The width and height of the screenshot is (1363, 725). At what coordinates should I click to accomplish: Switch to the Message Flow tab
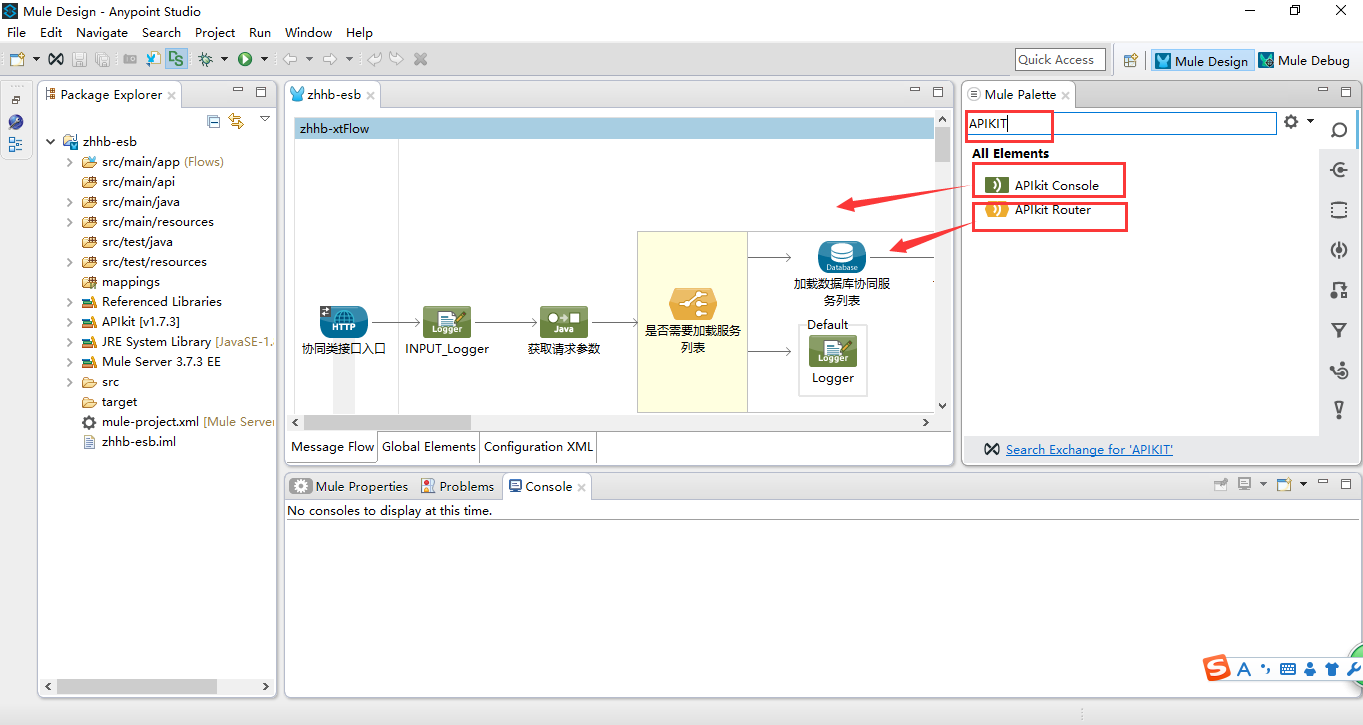[332, 447]
